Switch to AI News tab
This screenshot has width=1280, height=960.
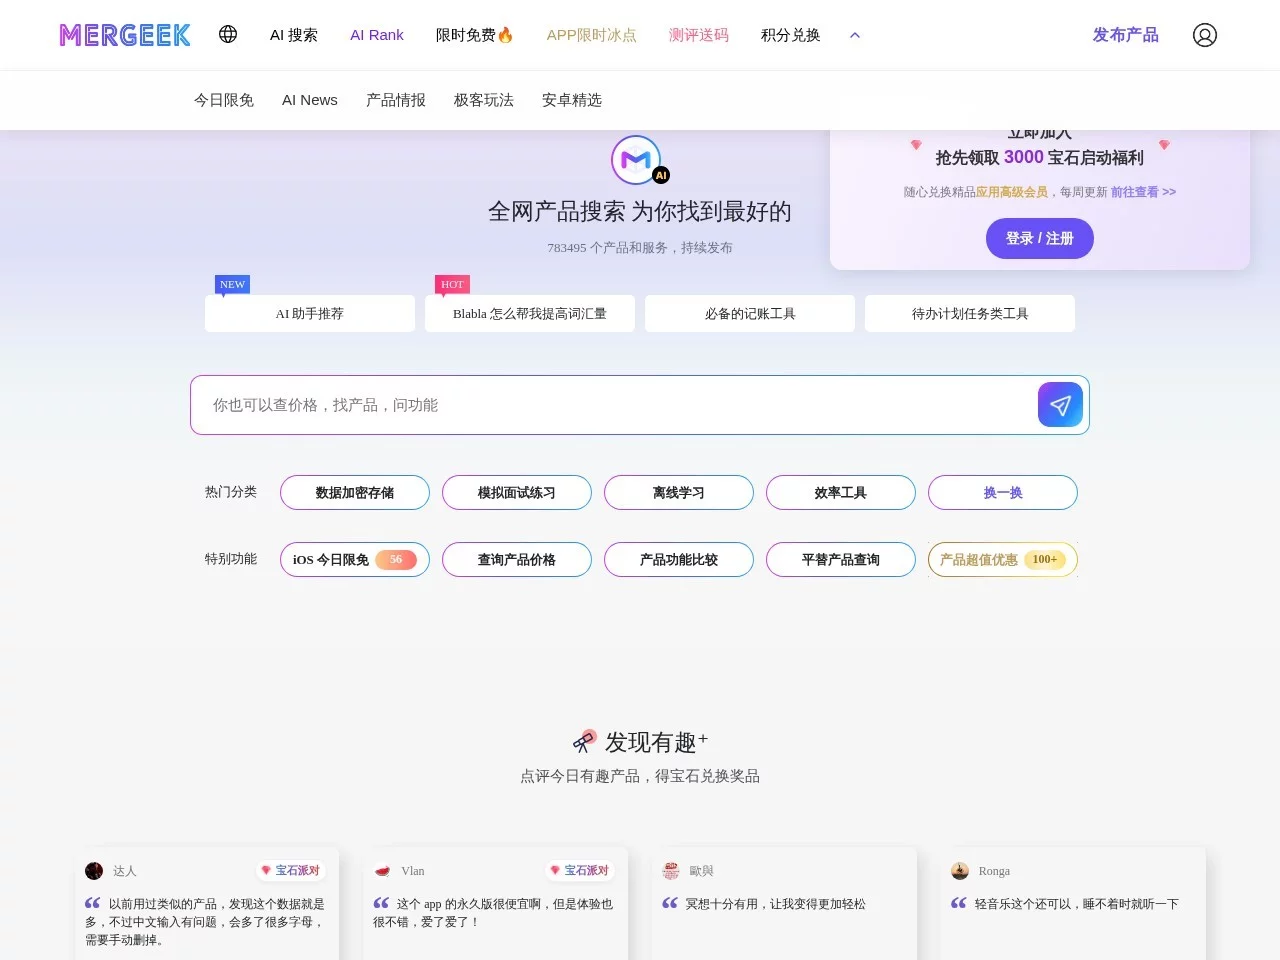pos(310,100)
